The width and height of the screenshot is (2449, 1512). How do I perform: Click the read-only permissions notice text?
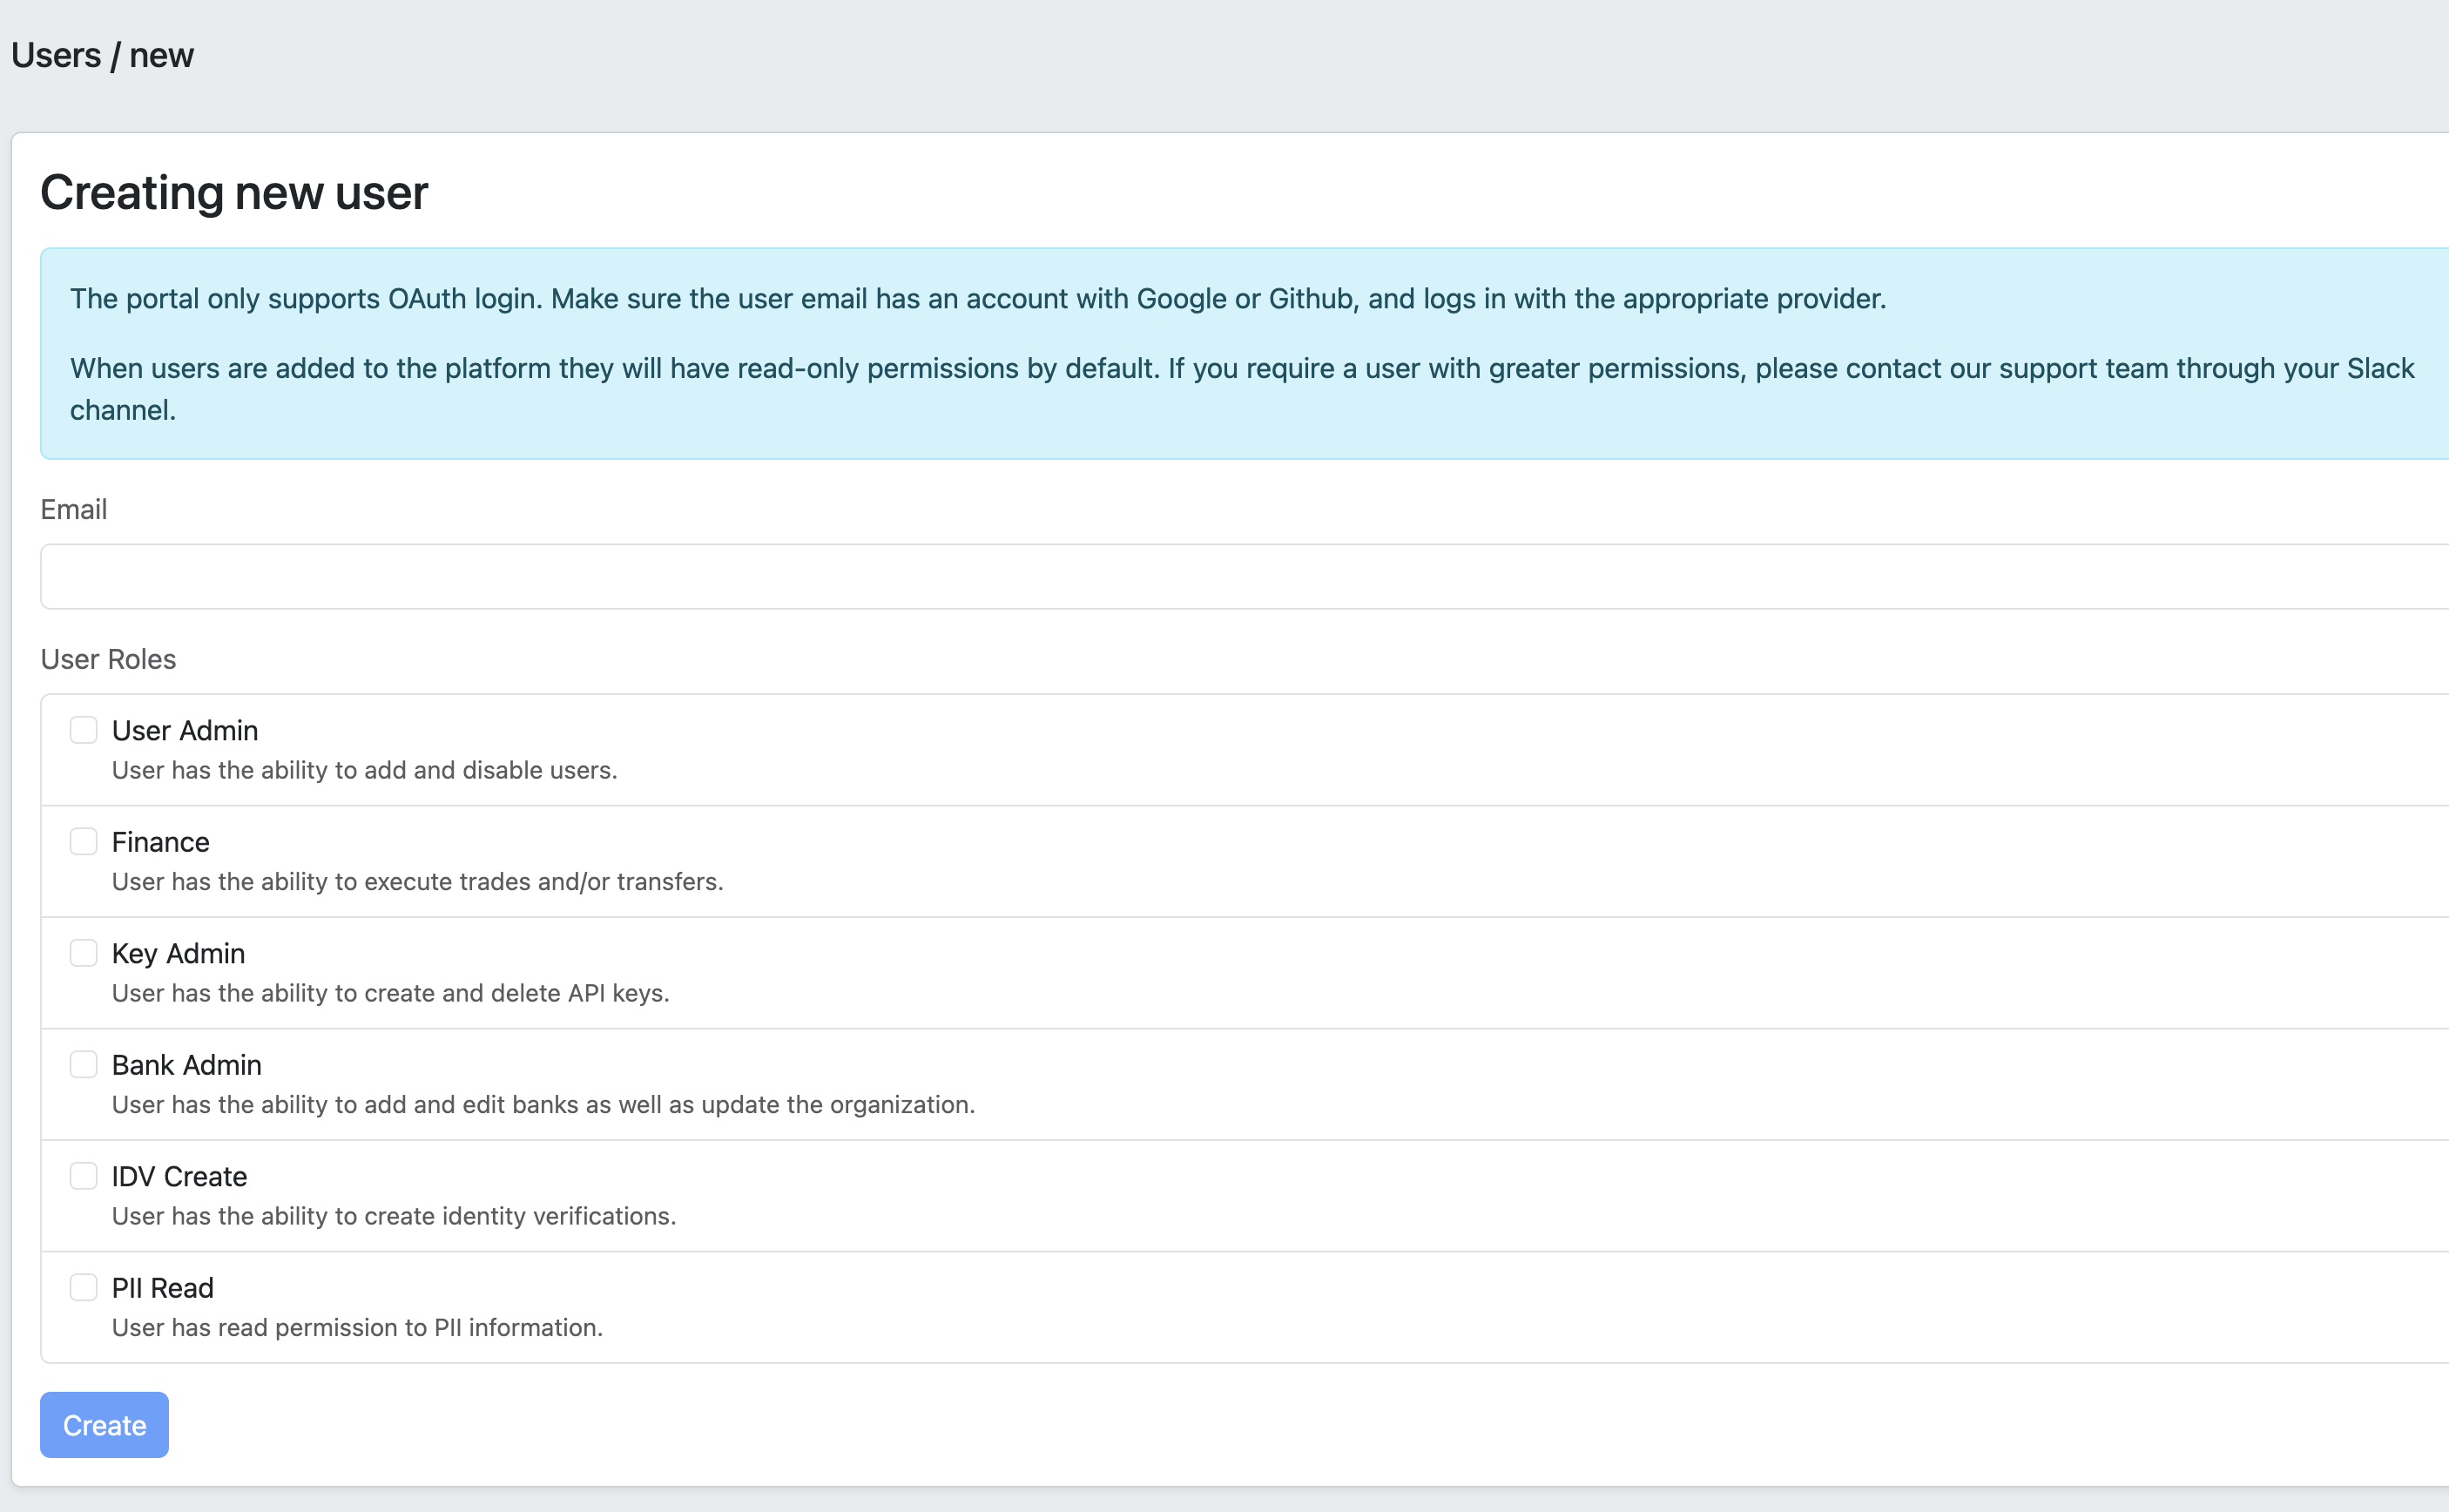[1242, 389]
